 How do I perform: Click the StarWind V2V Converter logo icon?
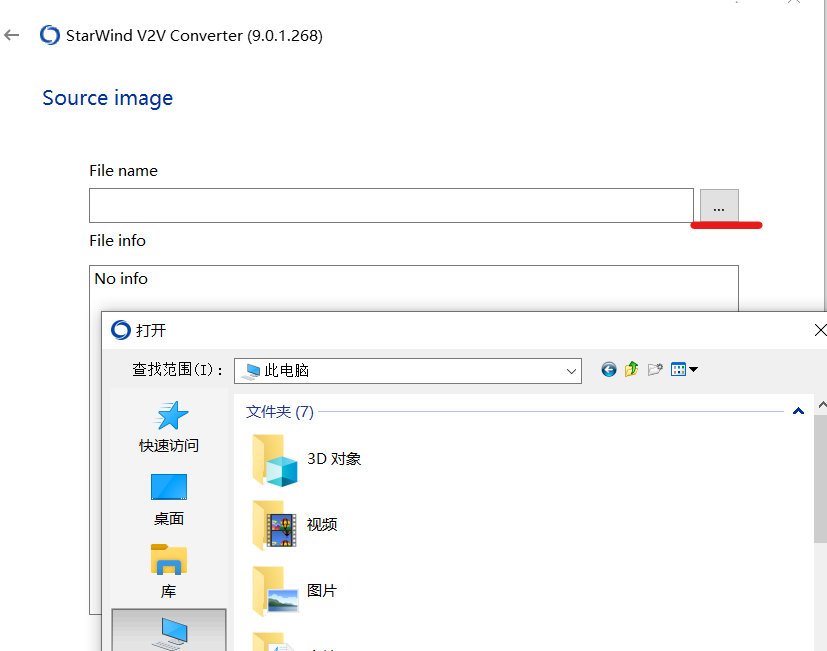point(50,35)
